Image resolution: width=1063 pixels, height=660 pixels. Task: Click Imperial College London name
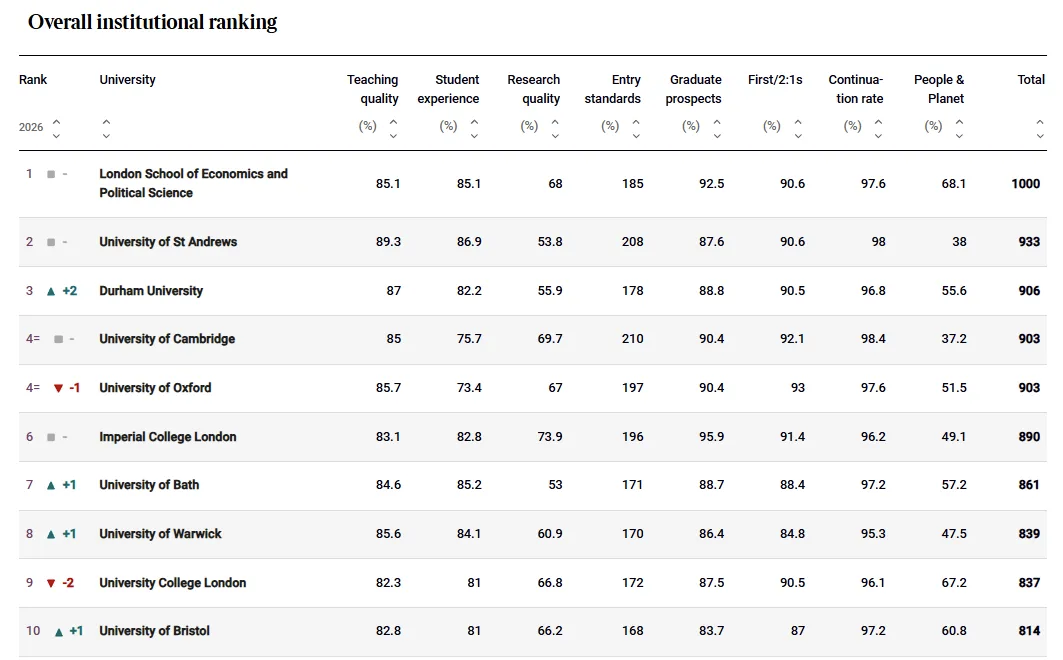[167, 437]
